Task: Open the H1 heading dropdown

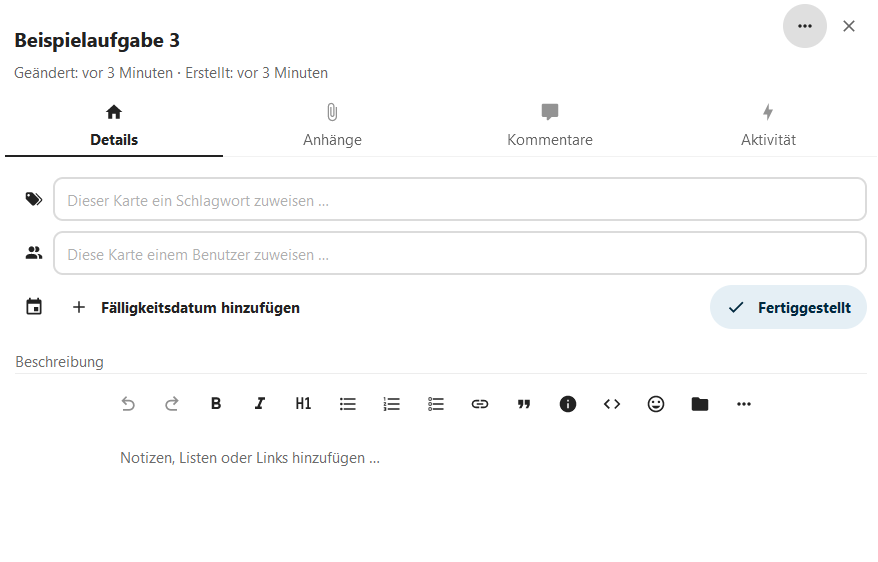Action: pyautogui.click(x=304, y=404)
